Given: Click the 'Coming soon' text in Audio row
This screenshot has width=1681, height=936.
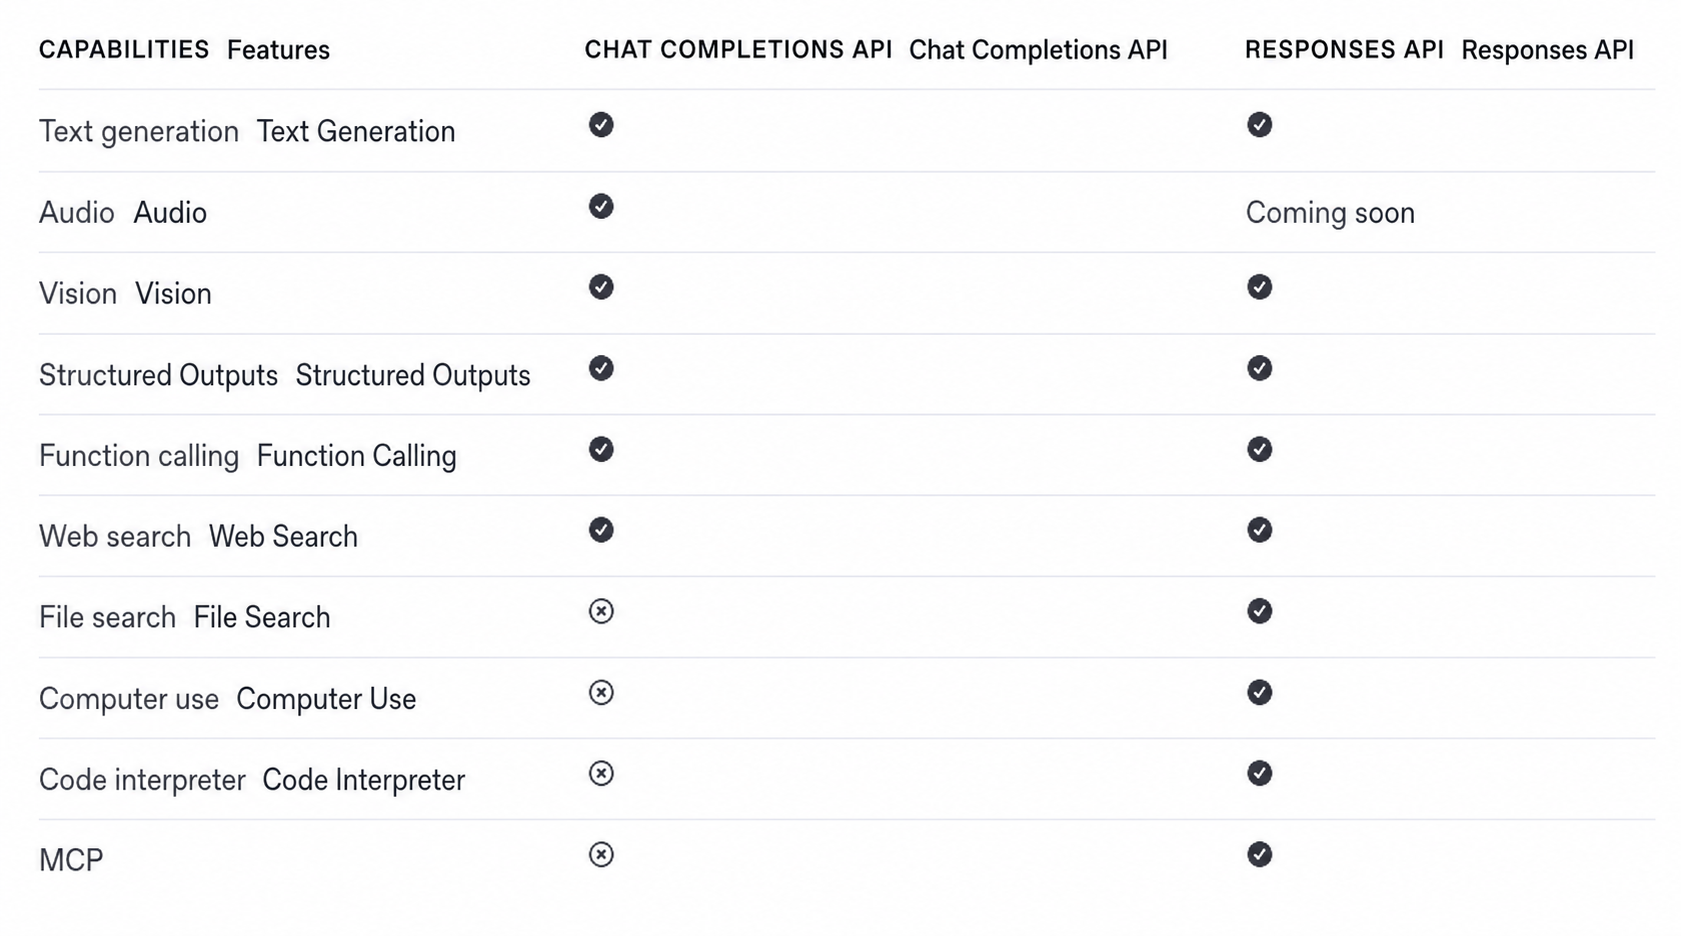Looking at the screenshot, I should click(x=1330, y=213).
